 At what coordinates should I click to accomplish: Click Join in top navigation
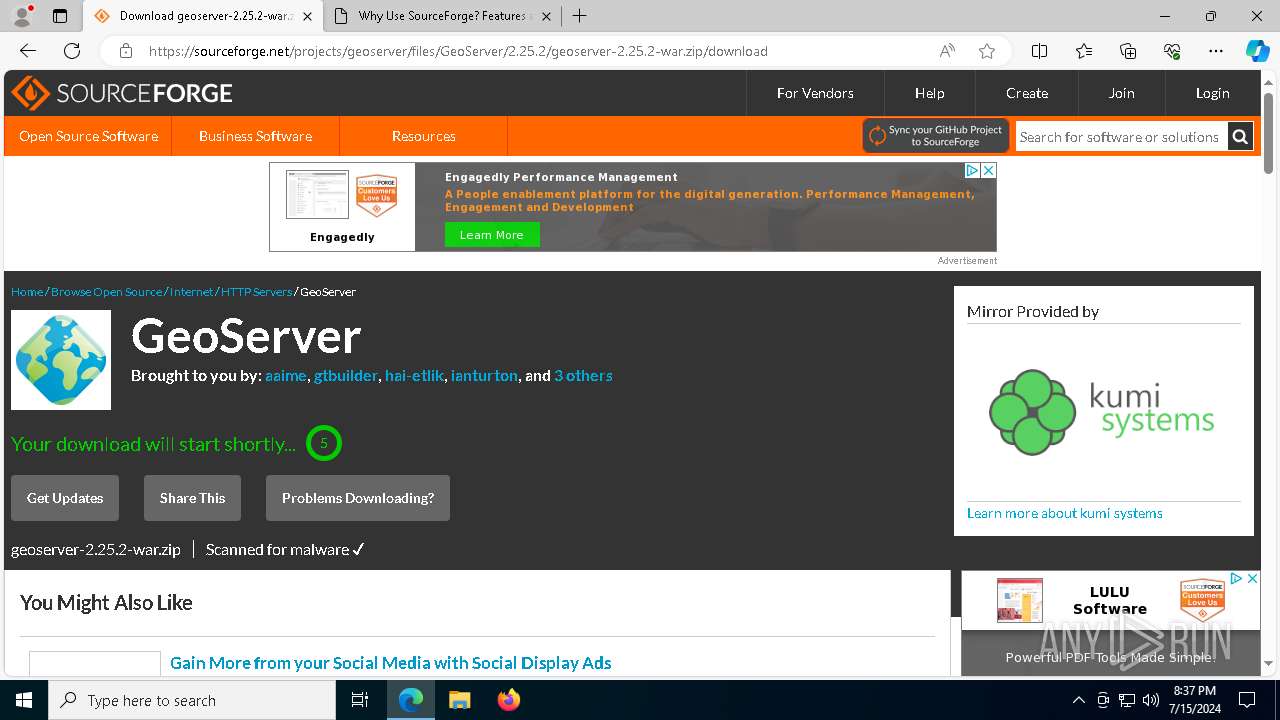(x=1121, y=93)
